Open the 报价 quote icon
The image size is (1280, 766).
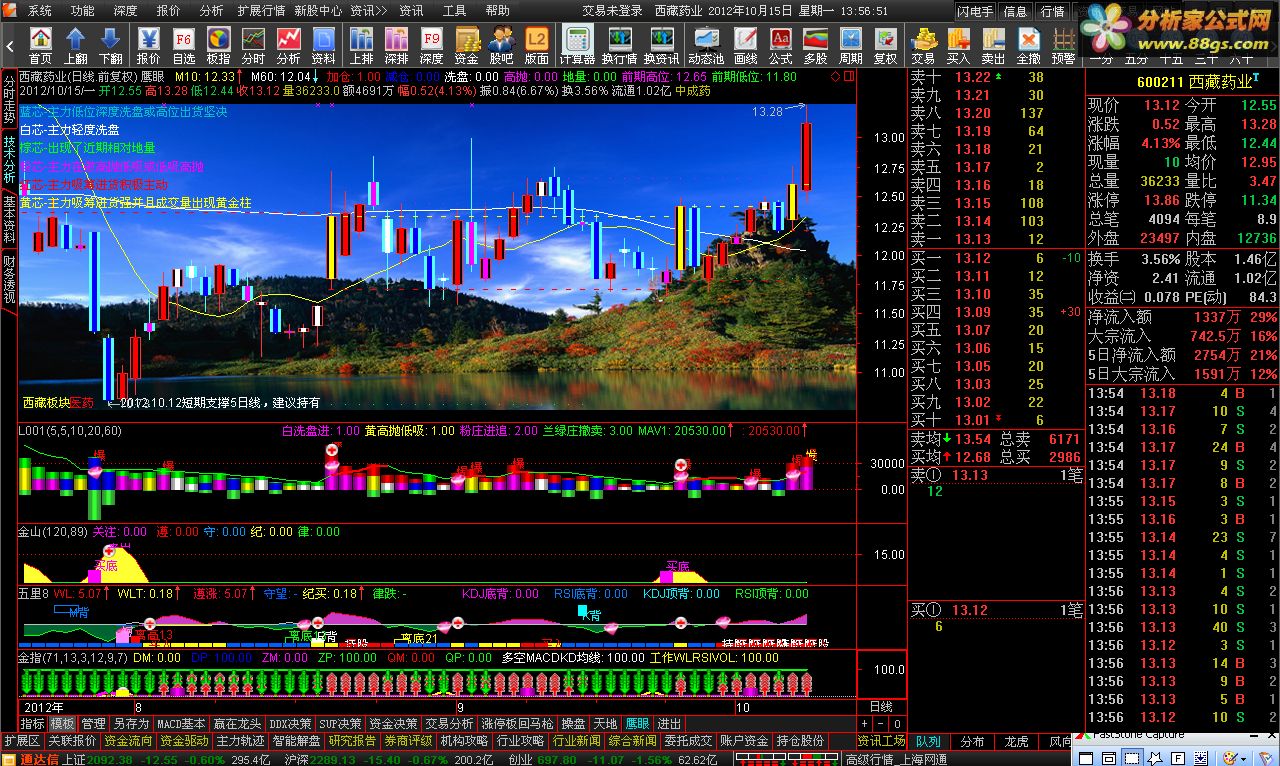point(148,46)
